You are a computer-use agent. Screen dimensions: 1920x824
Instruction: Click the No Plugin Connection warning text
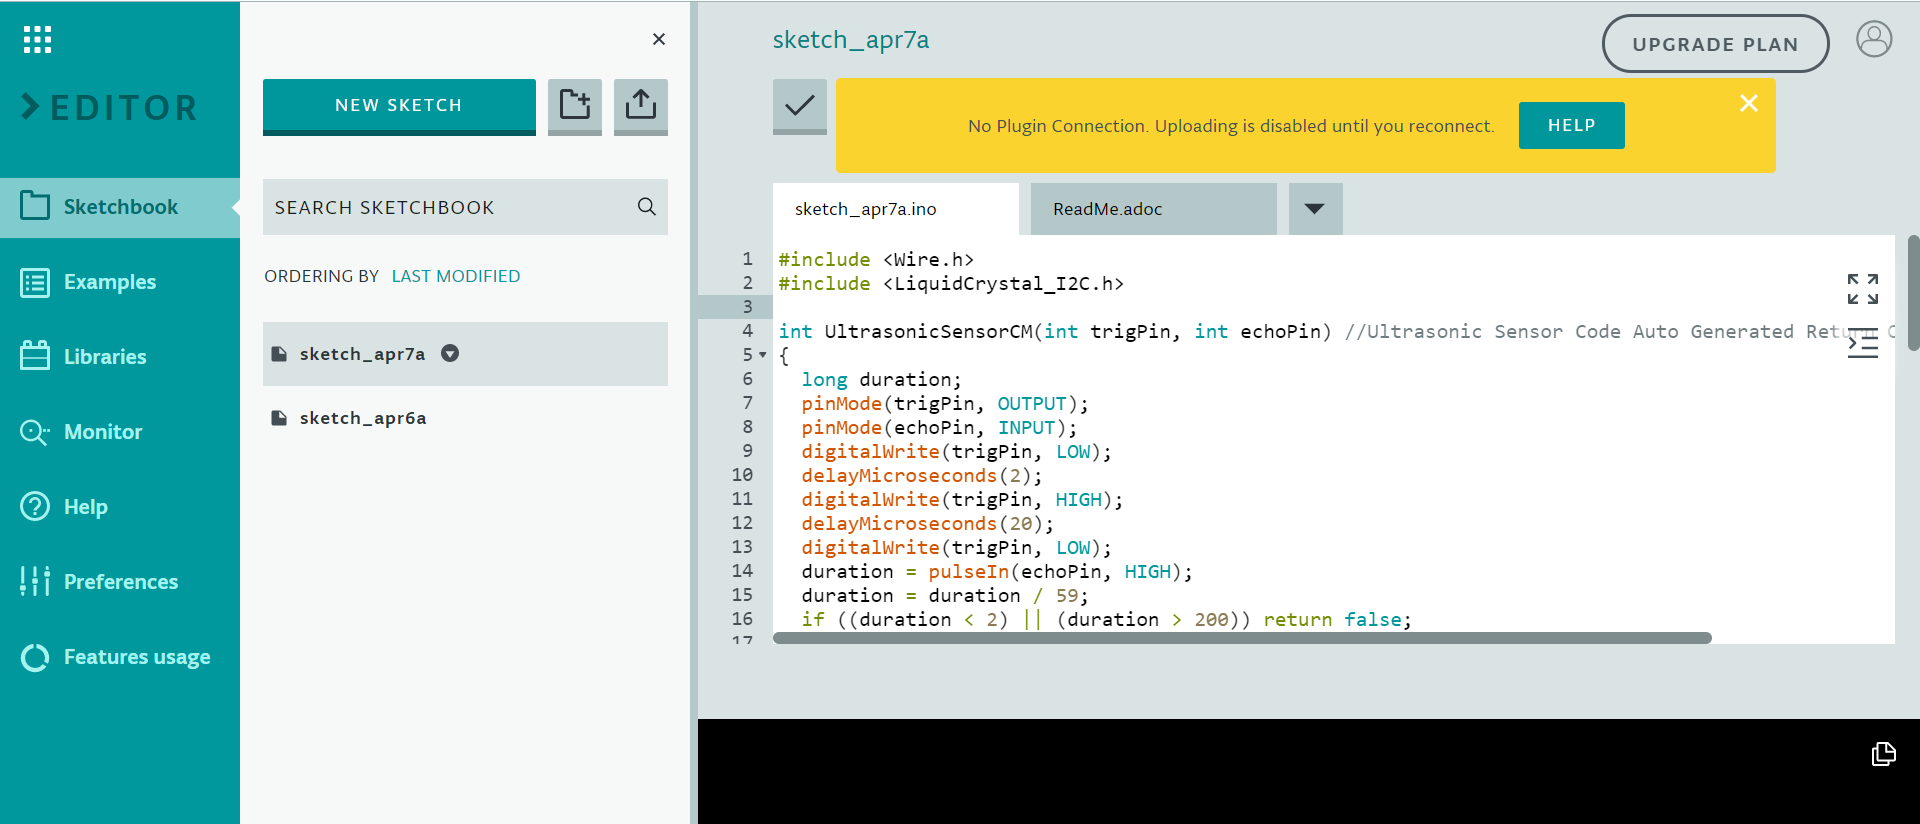pos(1231,126)
